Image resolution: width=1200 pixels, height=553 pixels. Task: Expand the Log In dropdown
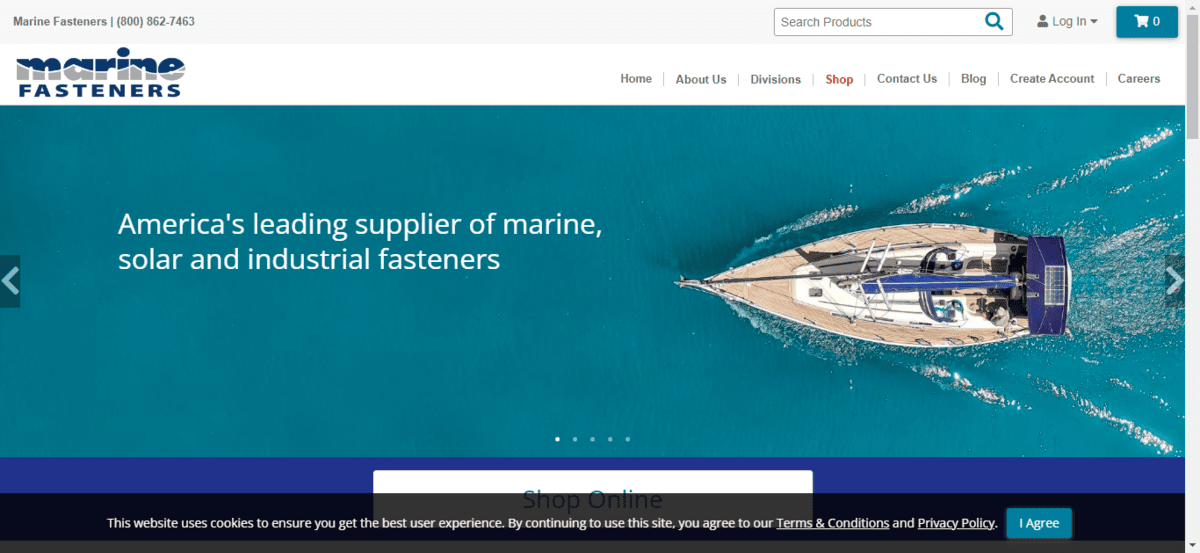point(1068,21)
